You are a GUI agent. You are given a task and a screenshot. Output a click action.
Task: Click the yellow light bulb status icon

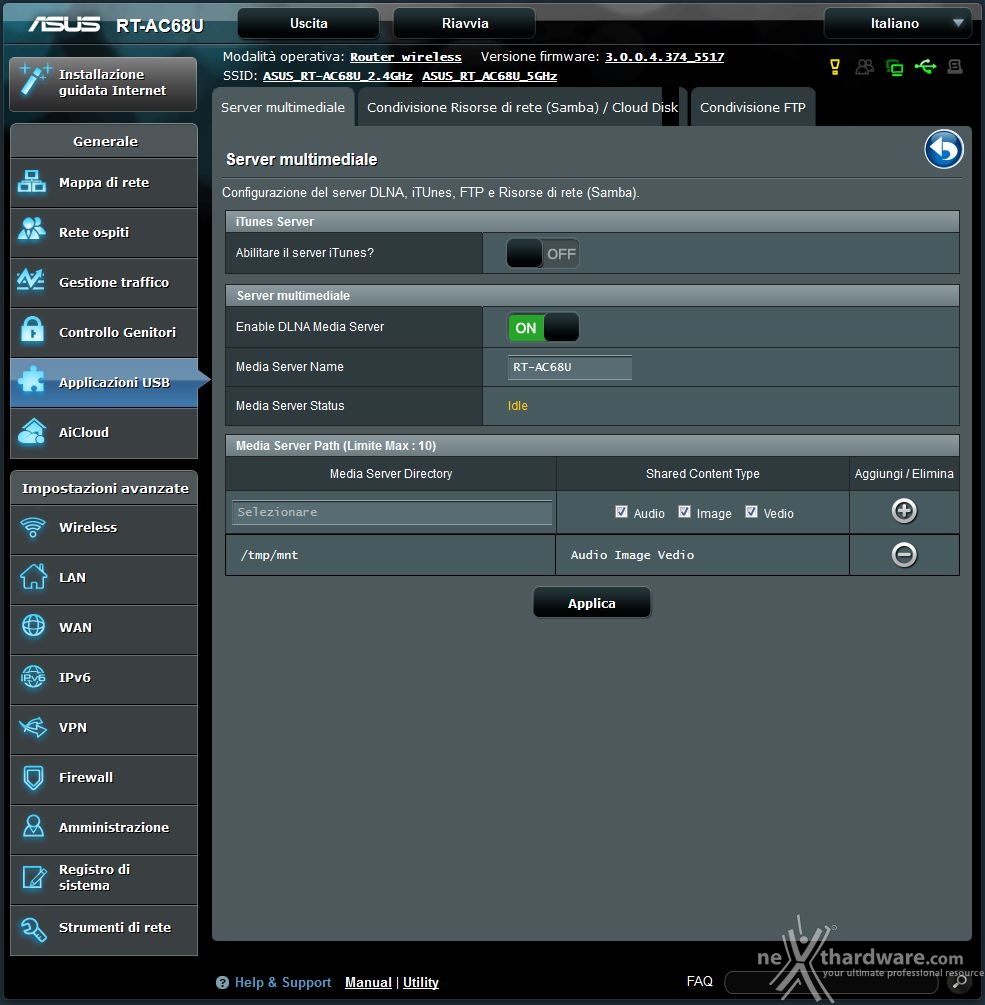pos(834,67)
